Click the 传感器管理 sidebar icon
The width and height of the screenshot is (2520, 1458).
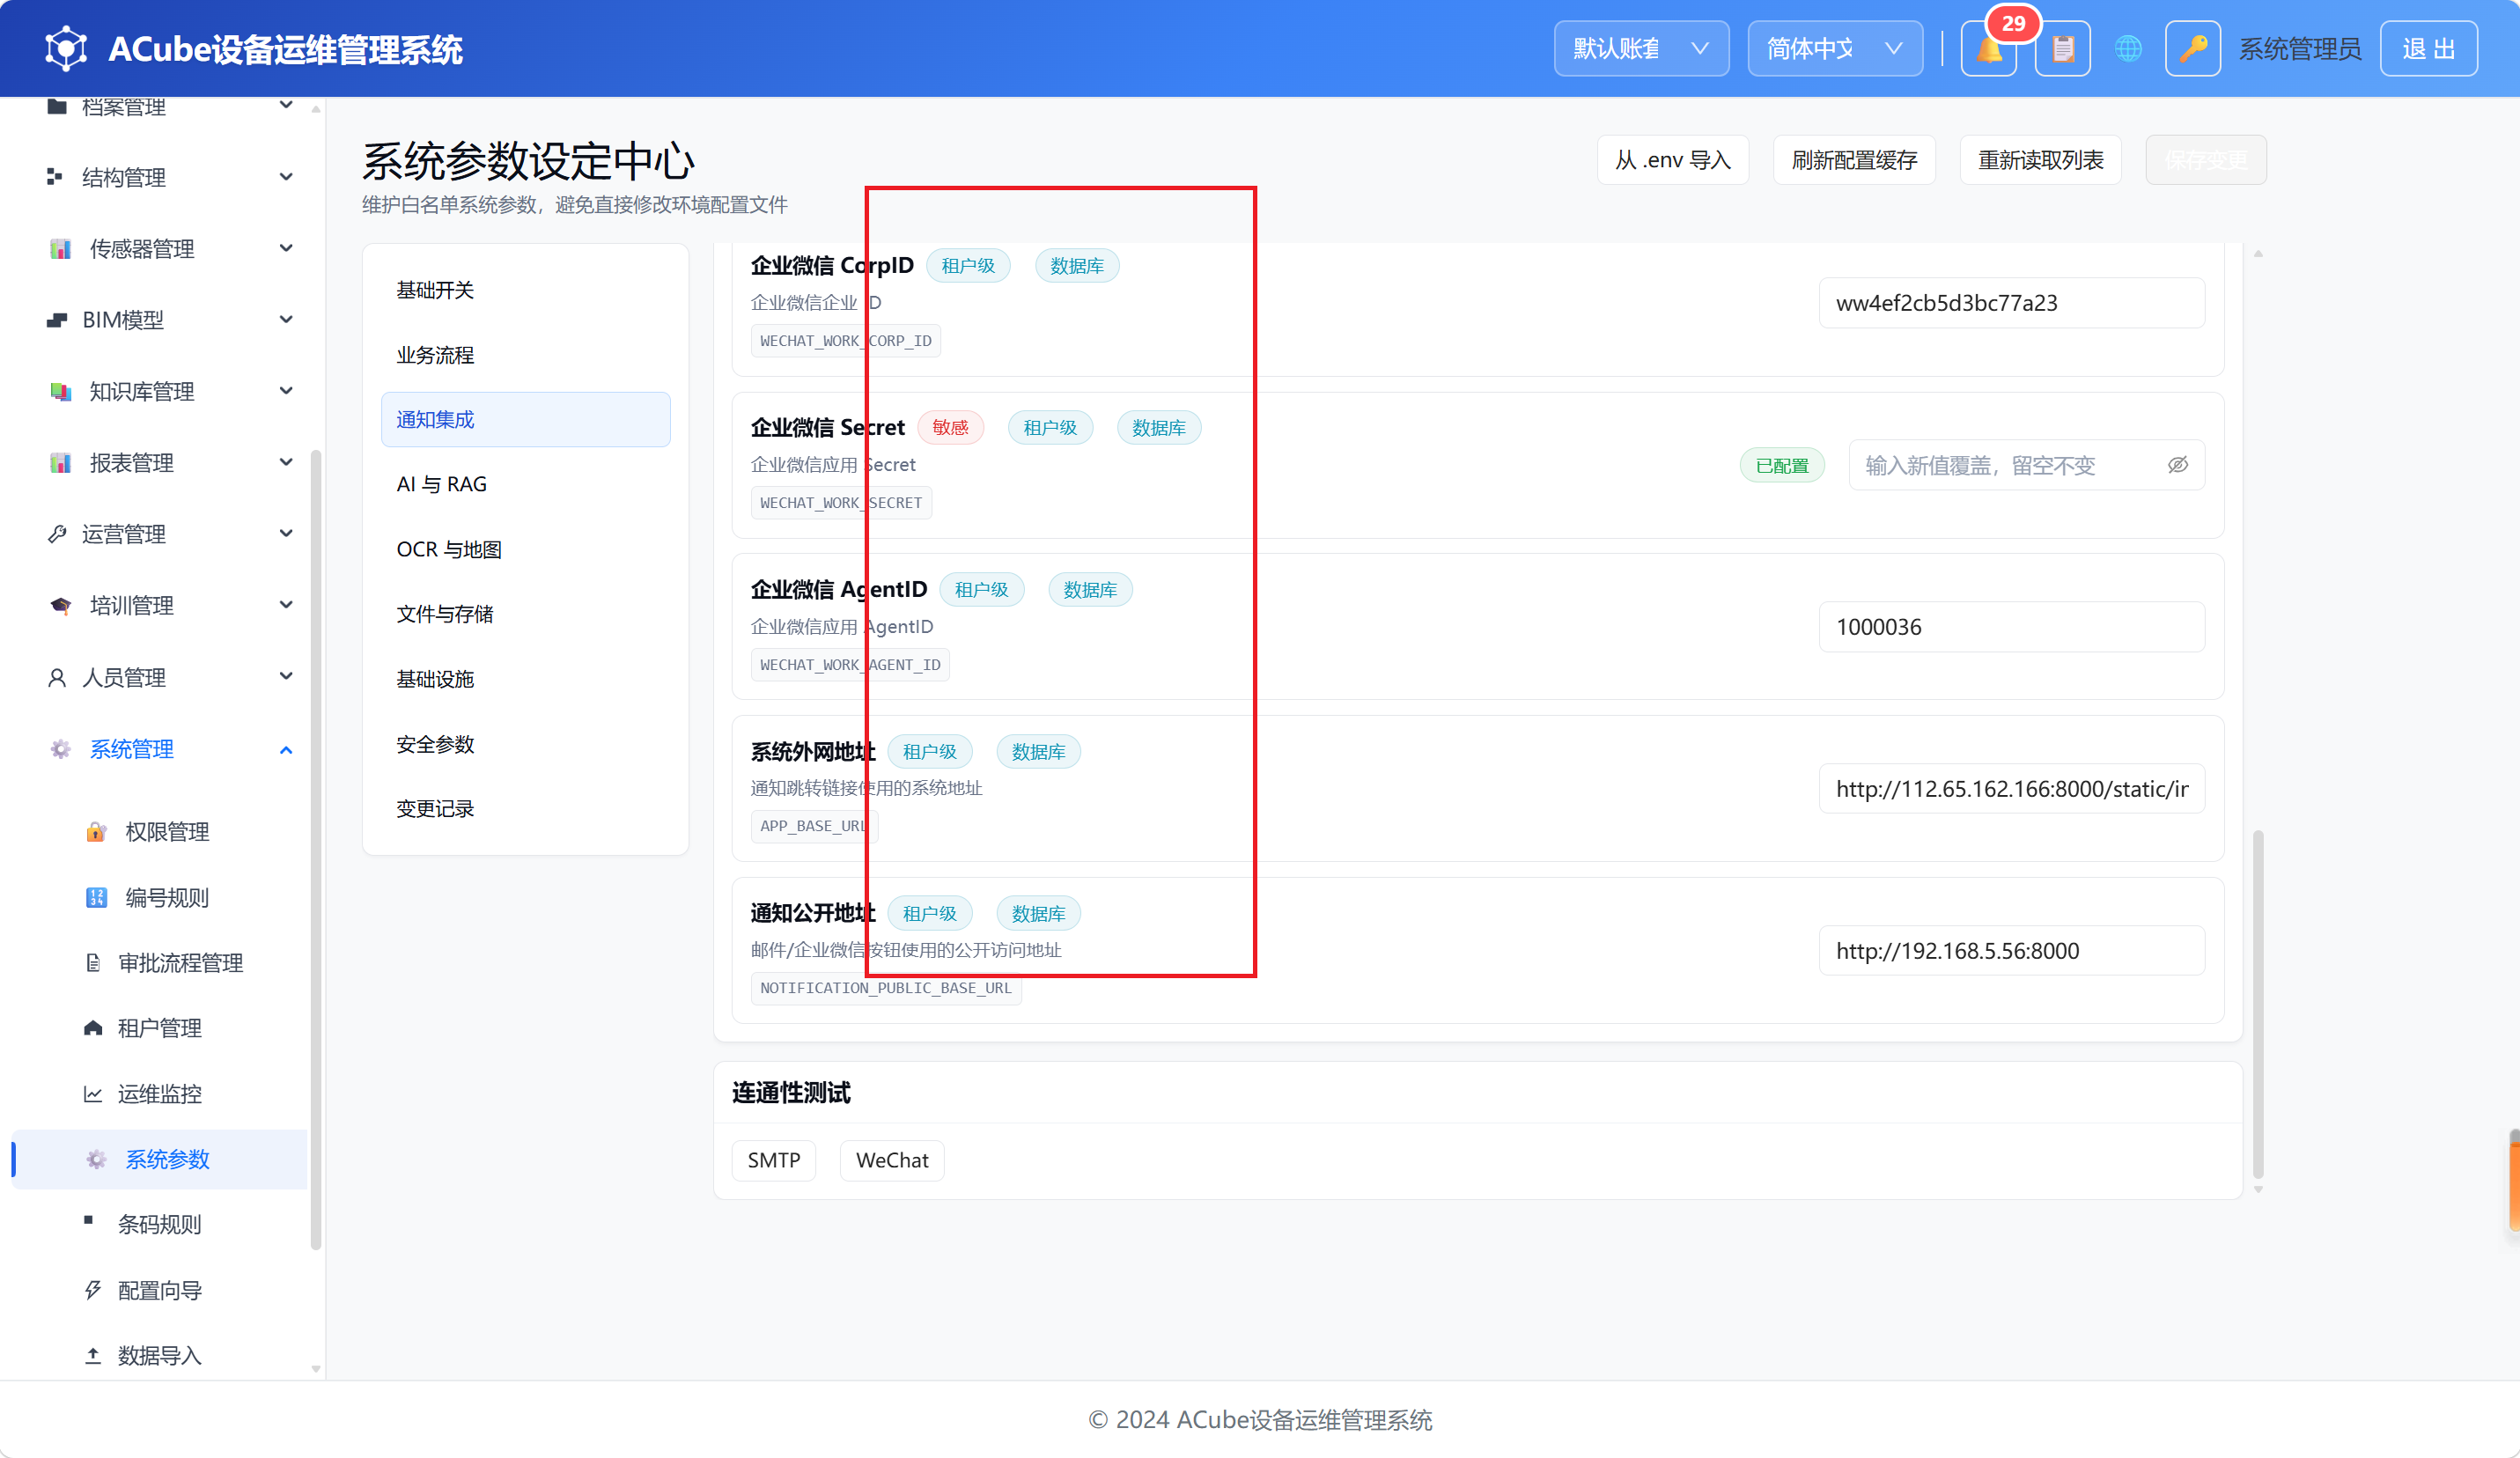(60, 248)
